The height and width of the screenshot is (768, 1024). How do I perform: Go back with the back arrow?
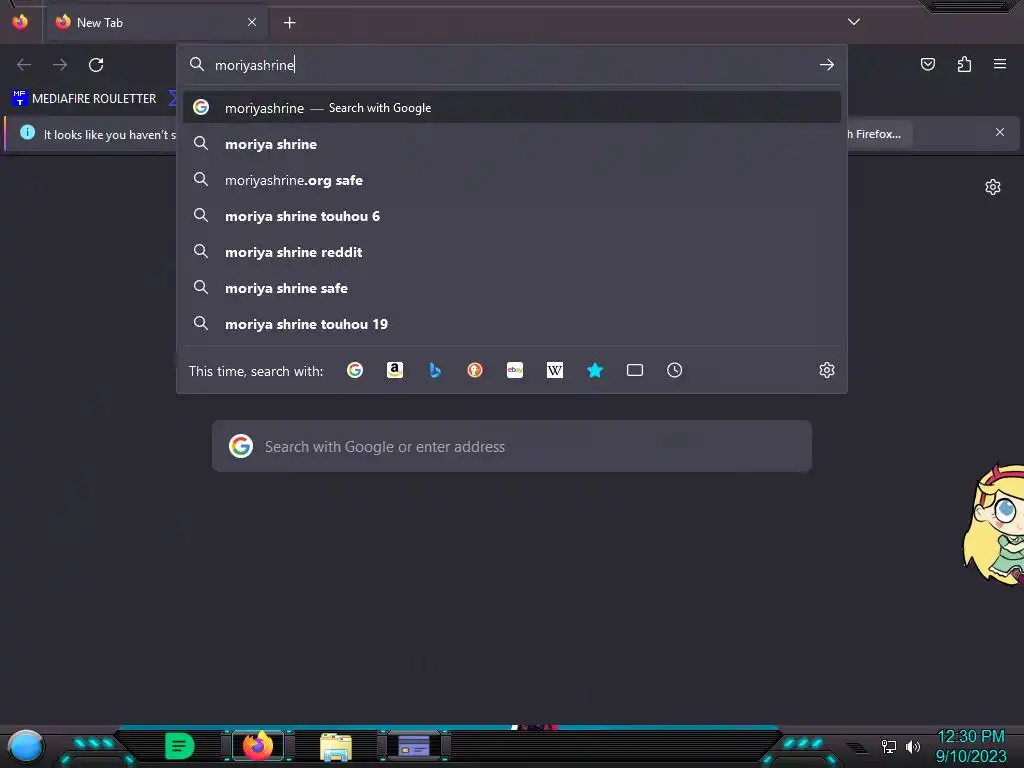(x=24, y=65)
